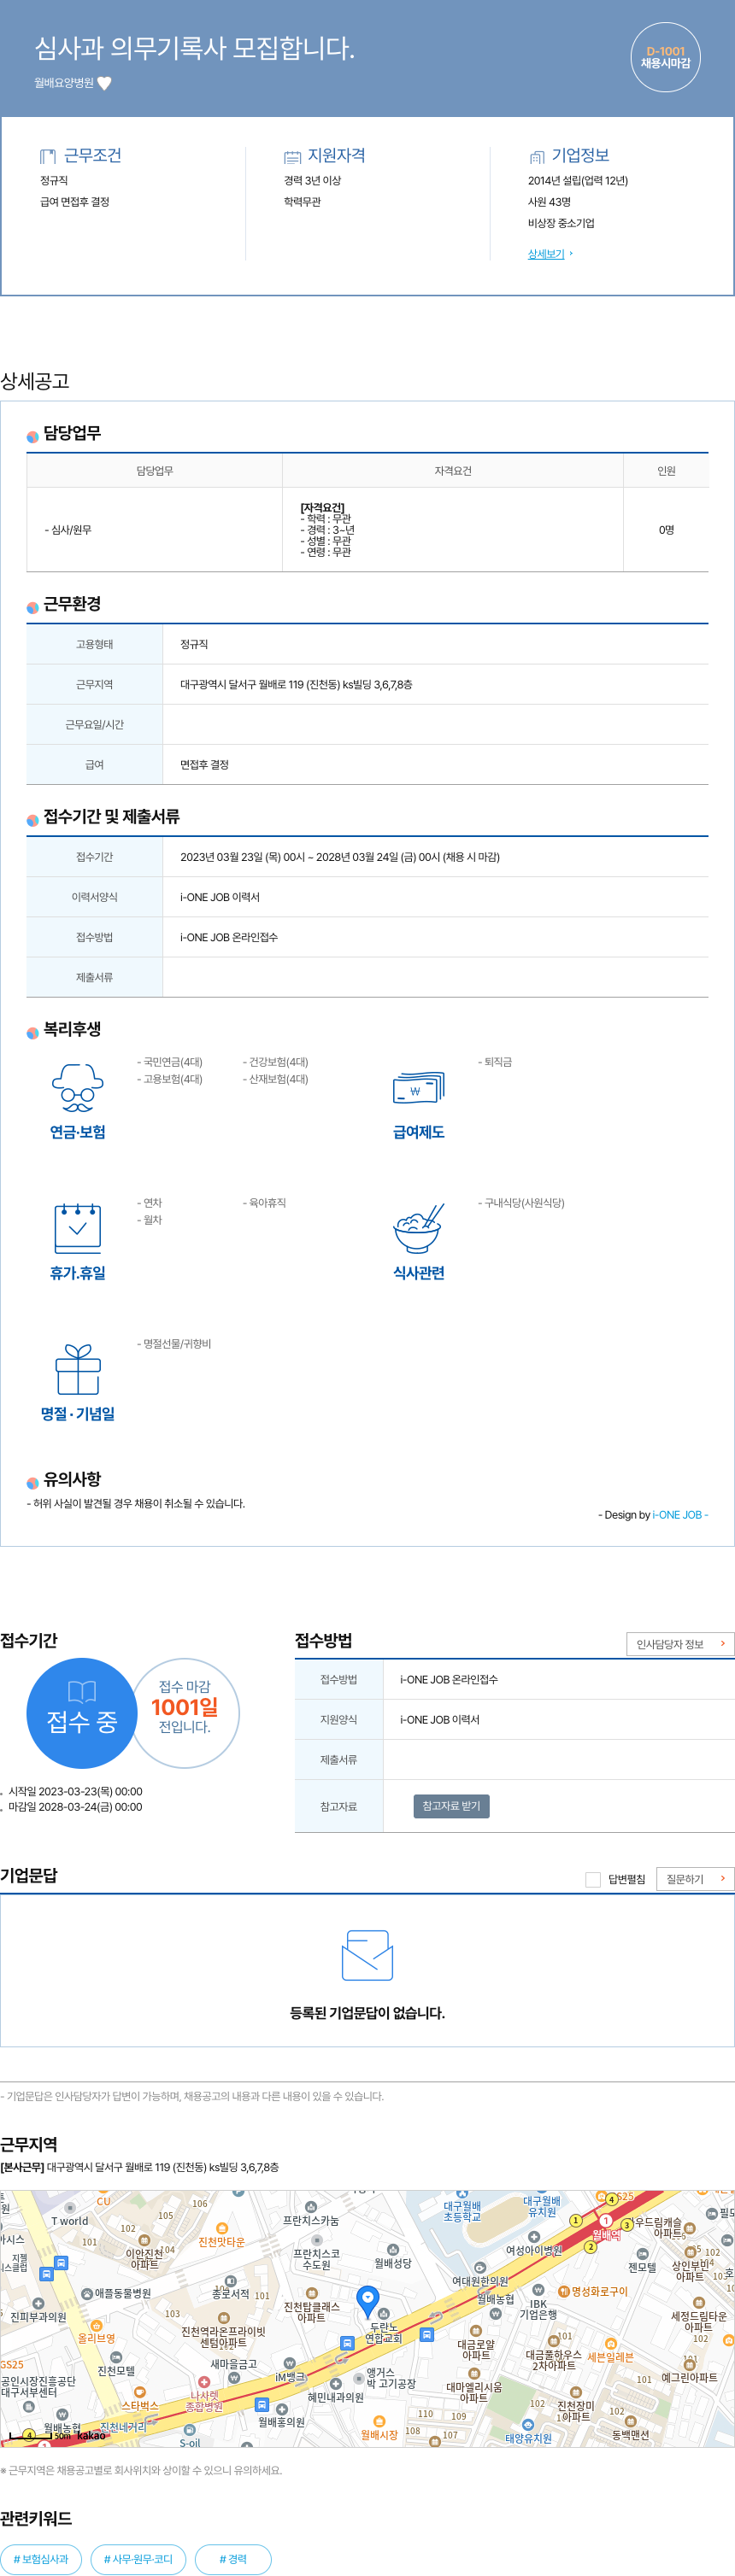Click the 복리후생 section bullet icon
Viewport: 735px width, 2576px height.
click(33, 1032)
